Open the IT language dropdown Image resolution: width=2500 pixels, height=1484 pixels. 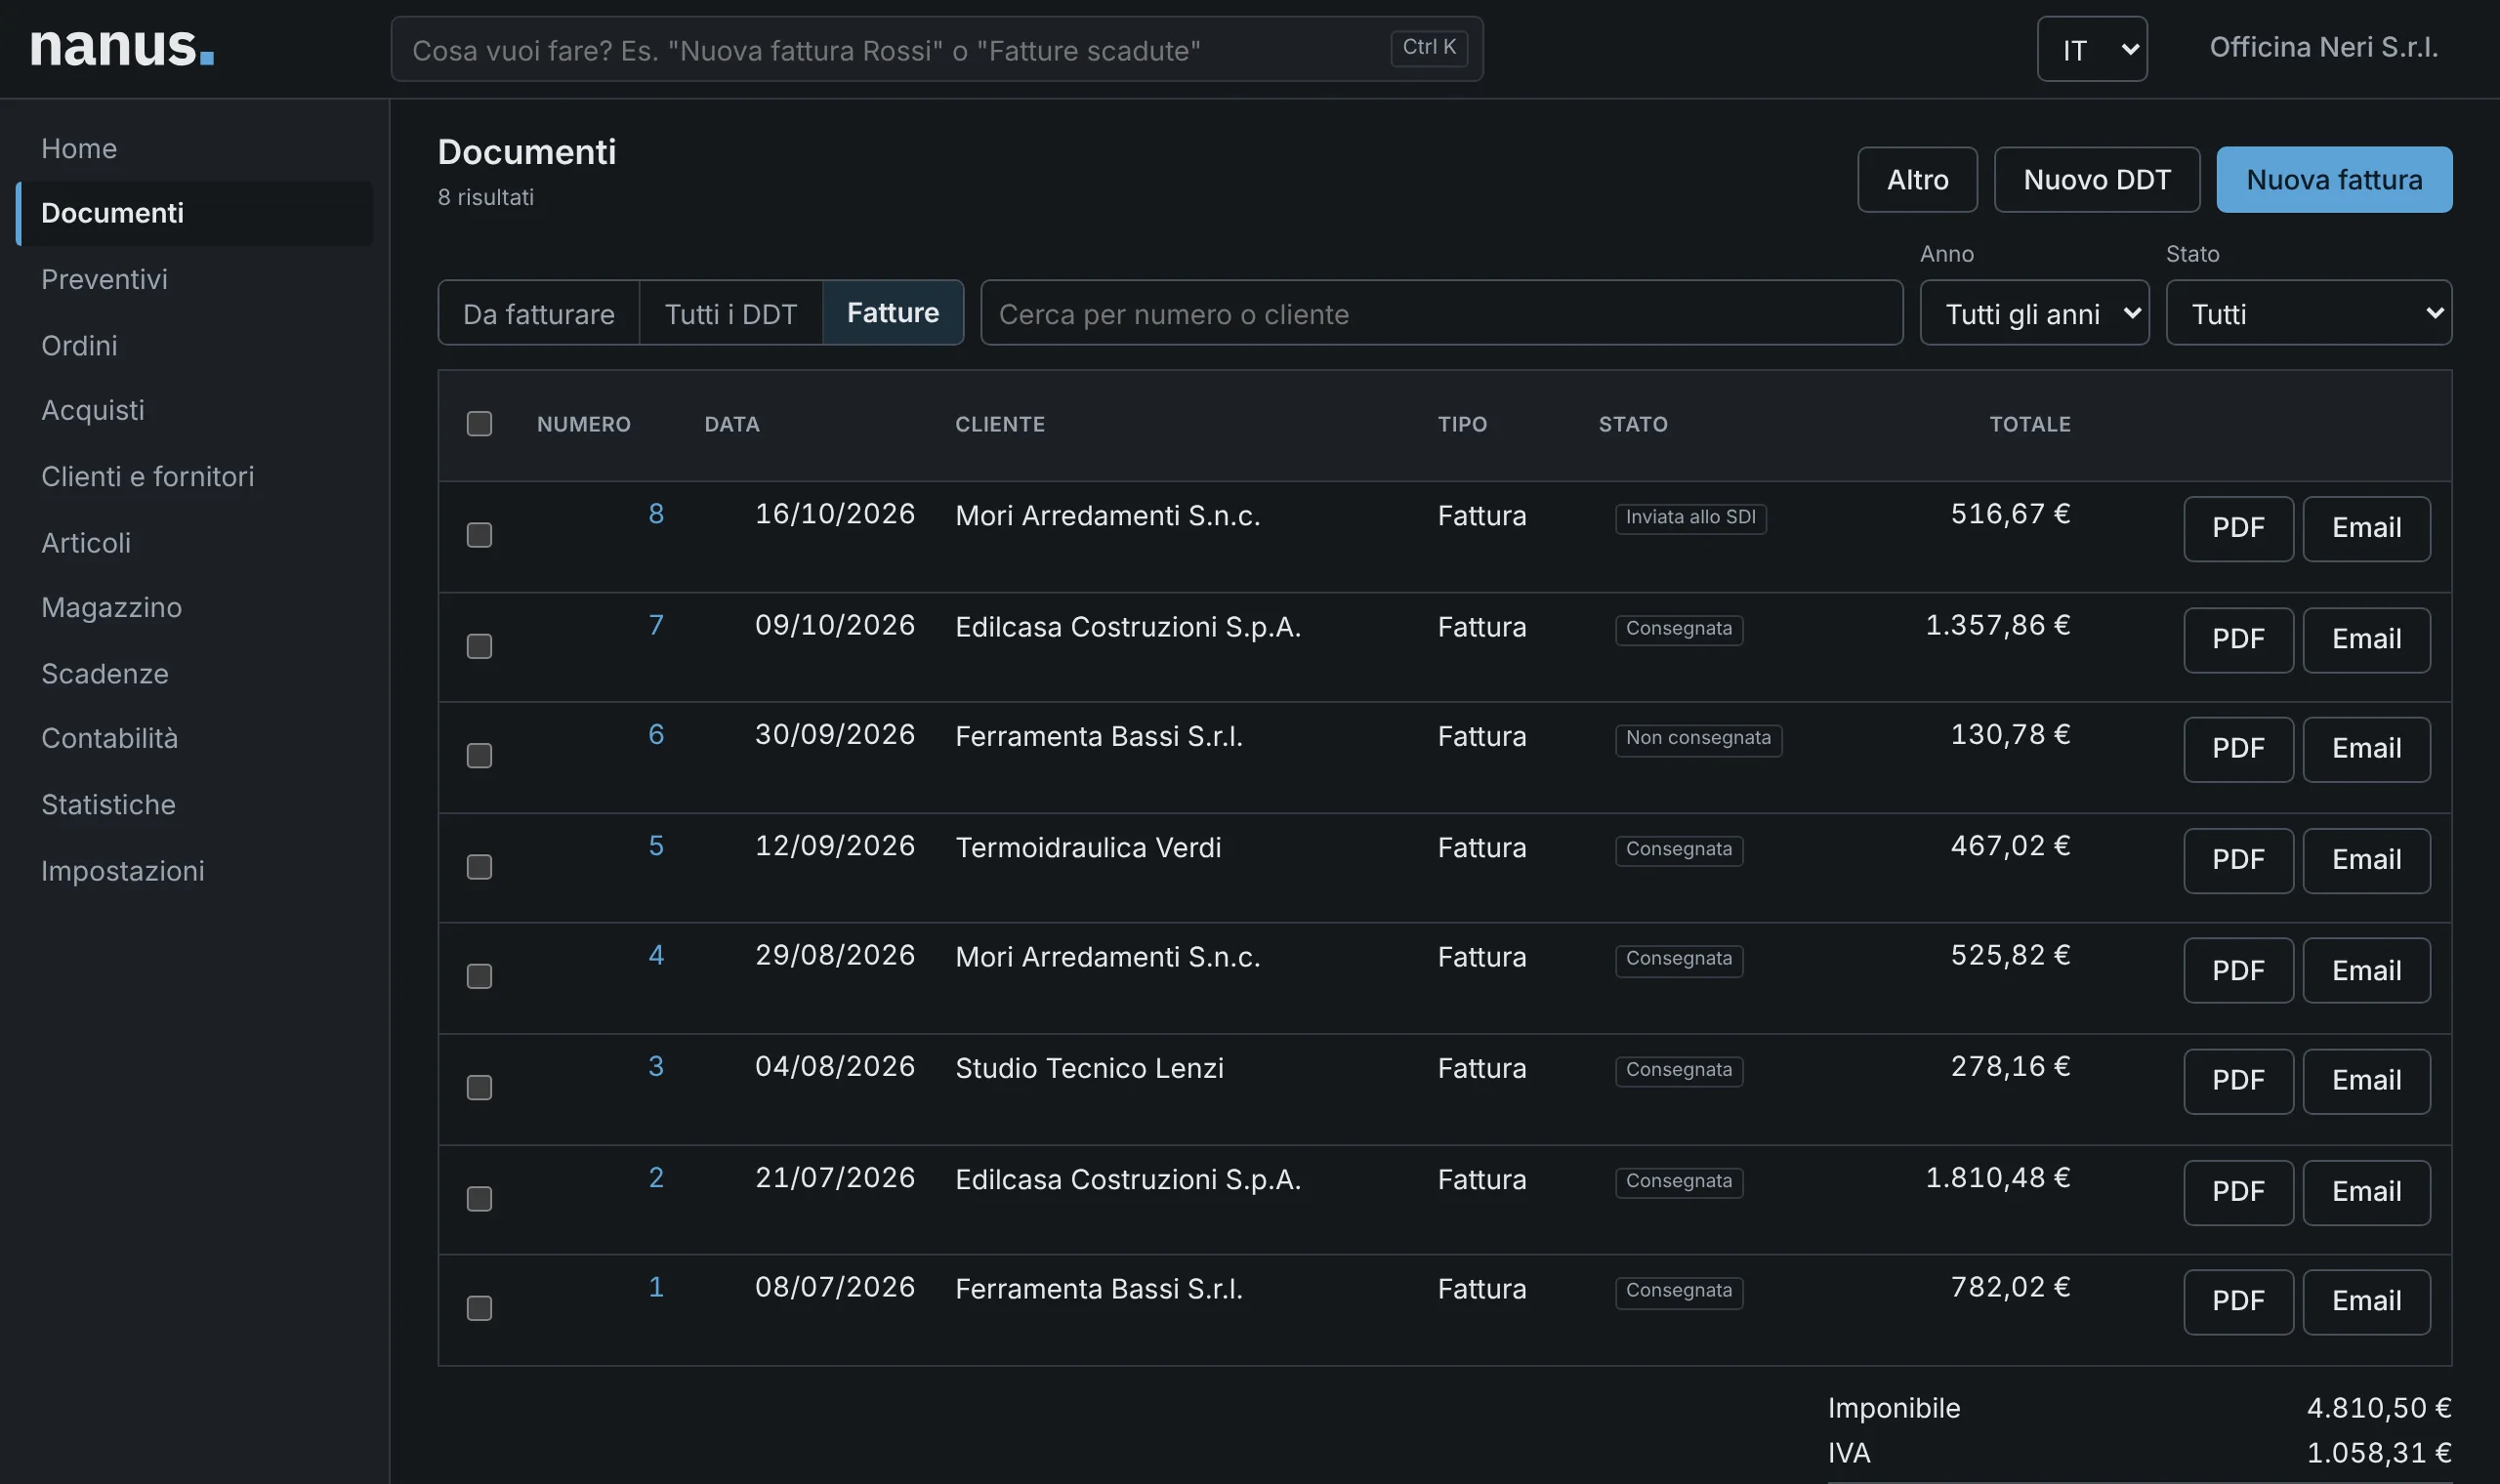(x=2092, y=49)
